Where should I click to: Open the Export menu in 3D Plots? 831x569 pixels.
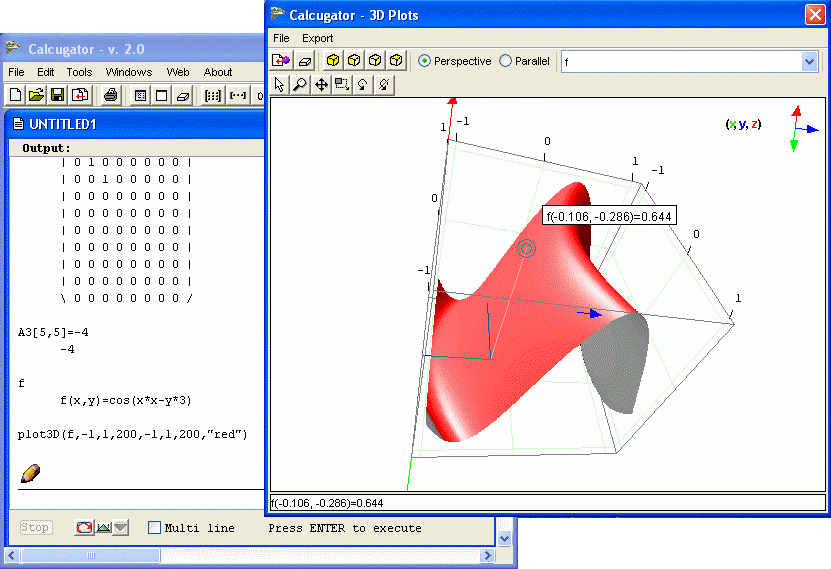[x=318, y=38]
